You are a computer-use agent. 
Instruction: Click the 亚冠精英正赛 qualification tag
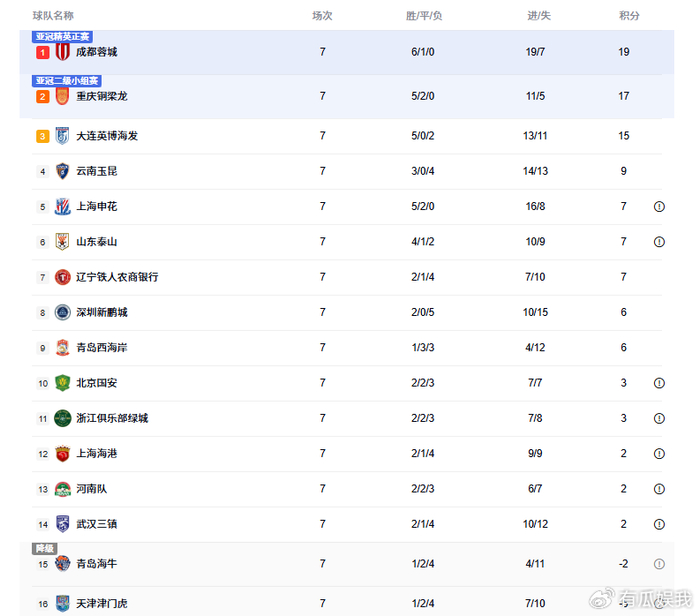pos(63,37)
